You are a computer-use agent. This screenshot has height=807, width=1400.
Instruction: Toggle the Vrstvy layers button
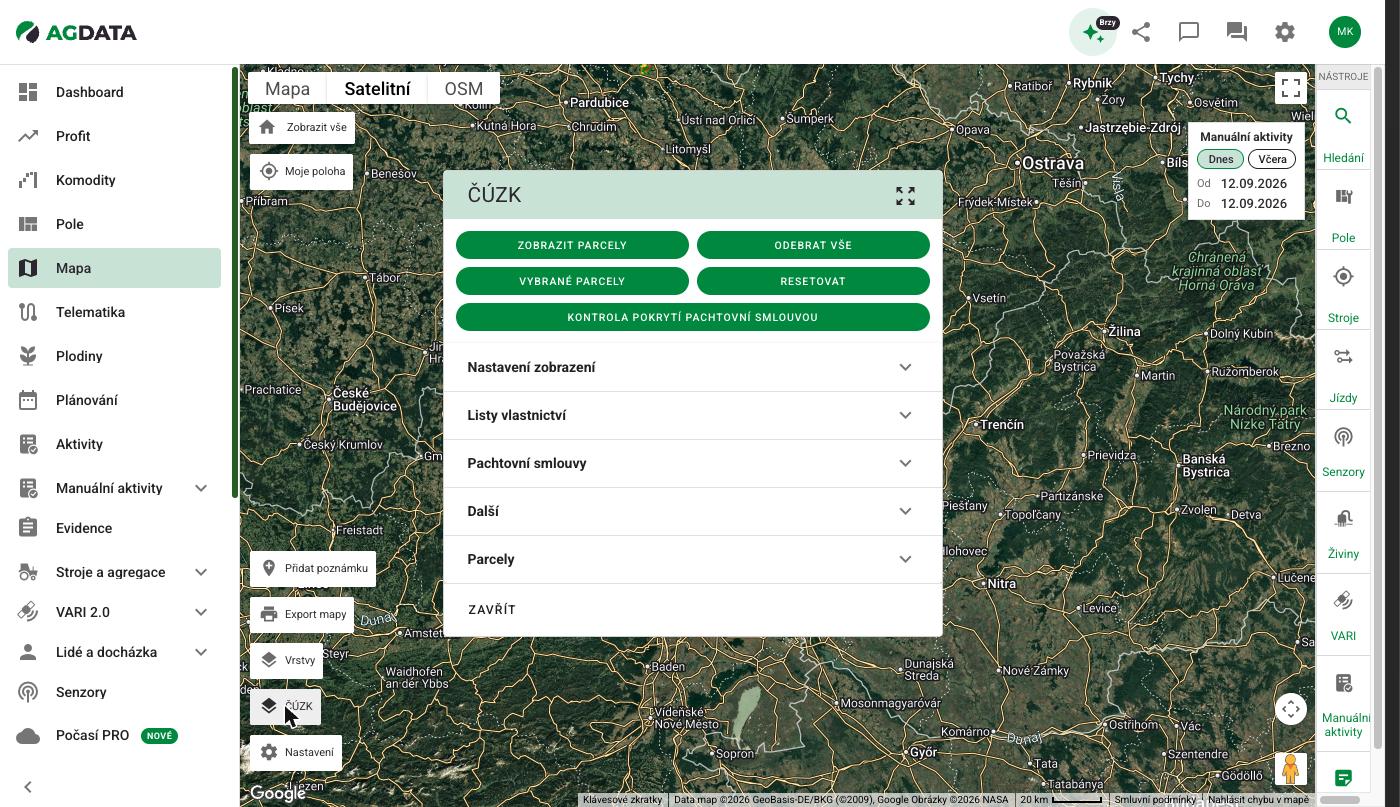coord(286,660)
